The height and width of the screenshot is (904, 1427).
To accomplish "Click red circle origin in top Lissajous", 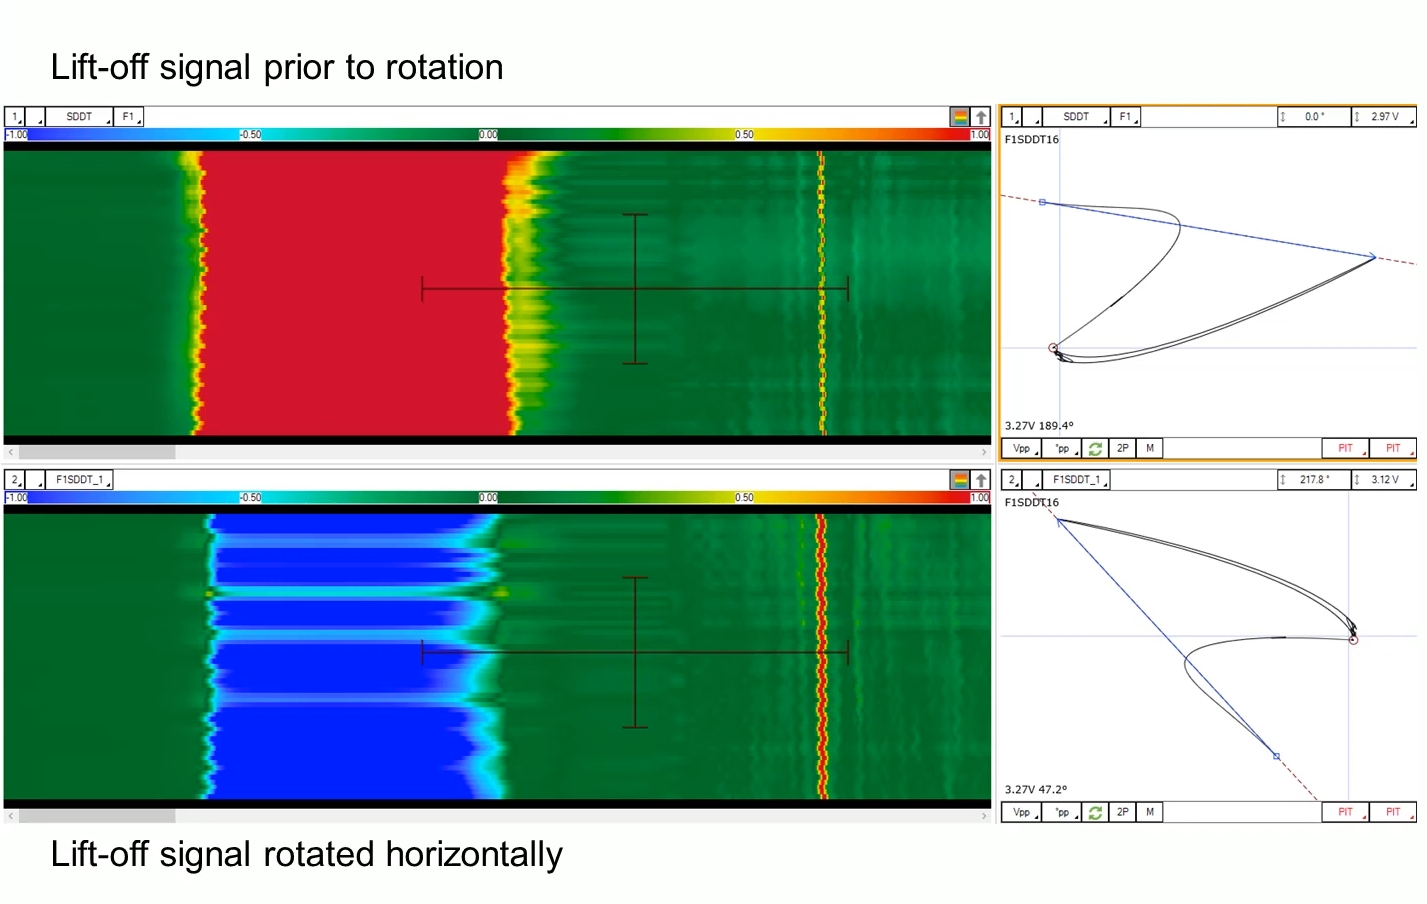I will 1053,348.
